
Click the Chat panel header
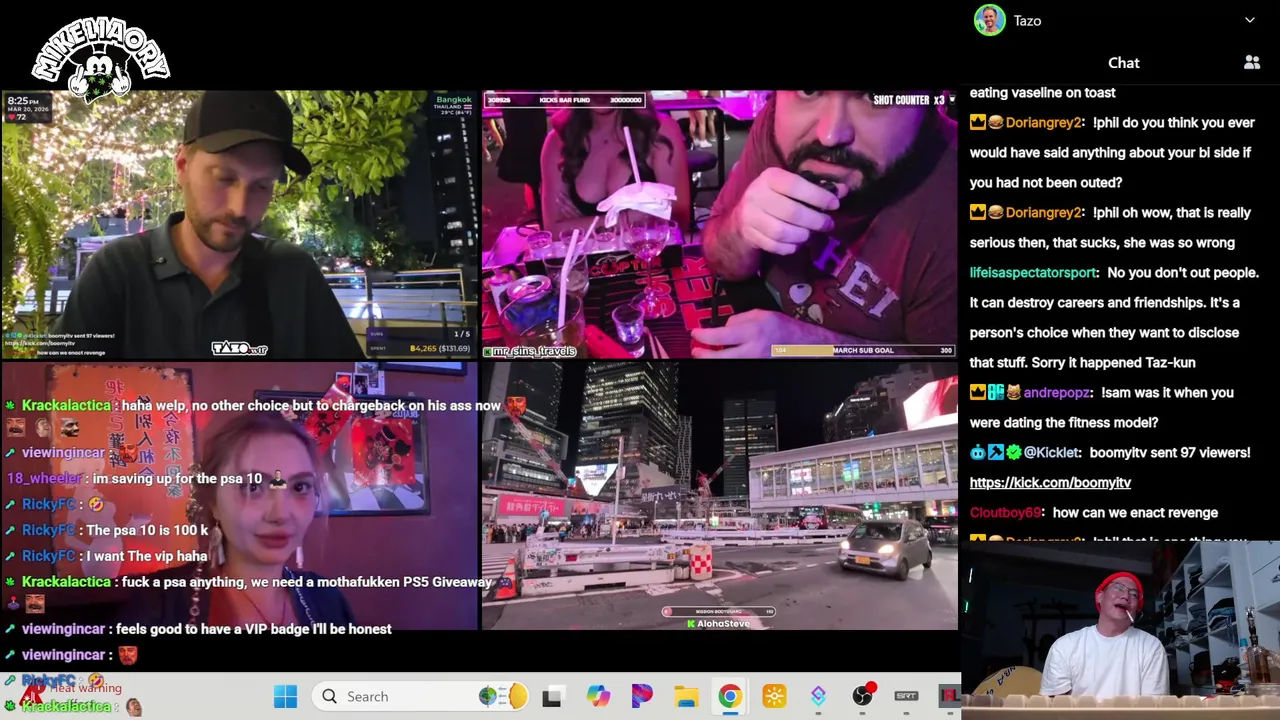point(1123,62)
